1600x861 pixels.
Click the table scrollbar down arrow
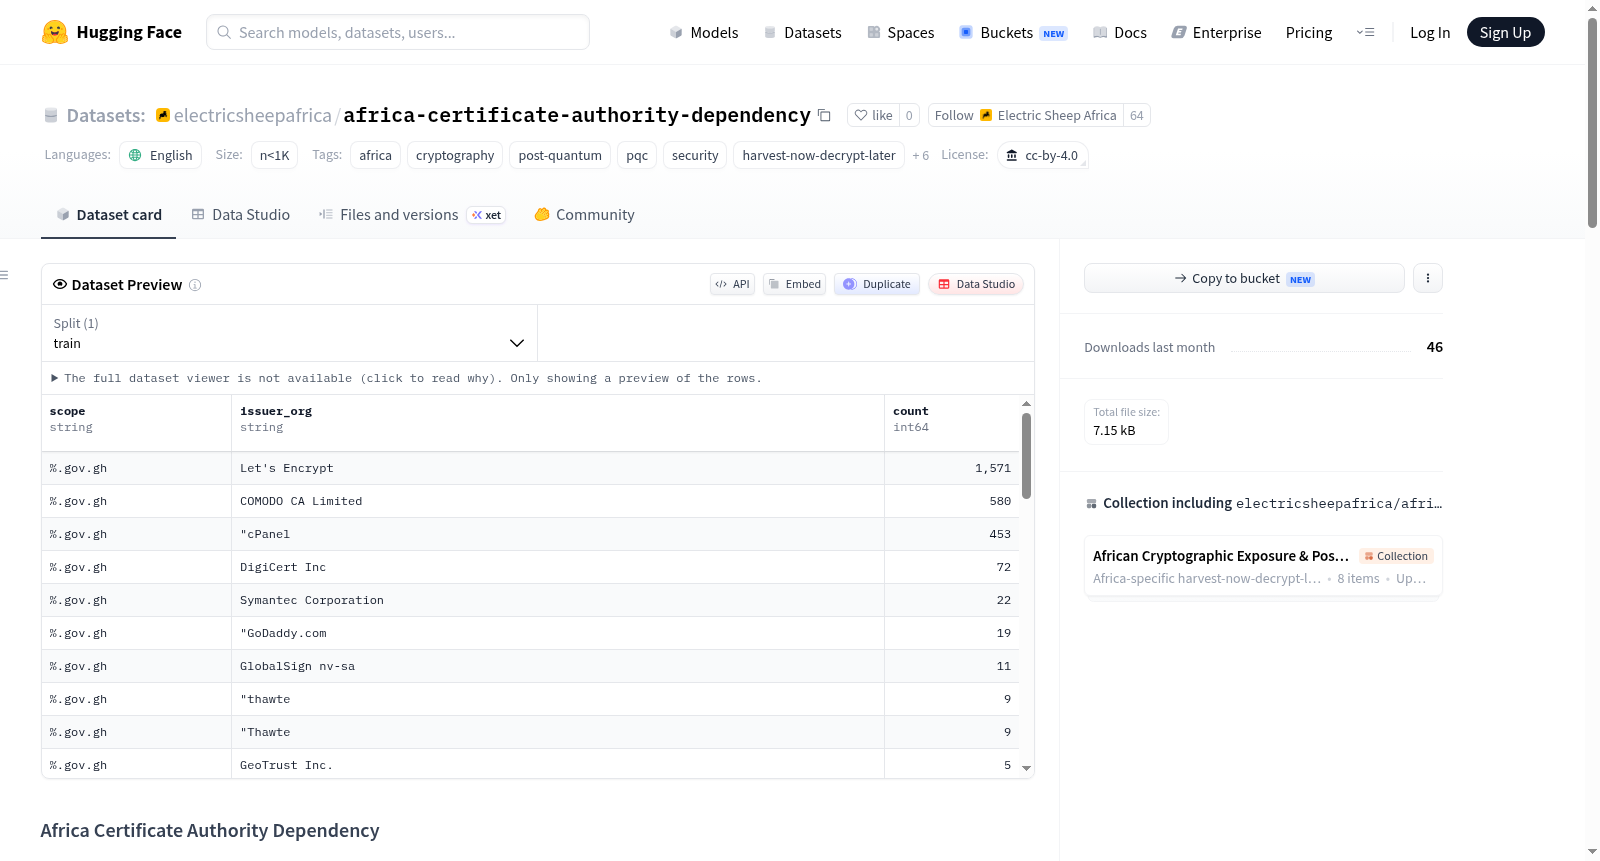click(1026, 768)
